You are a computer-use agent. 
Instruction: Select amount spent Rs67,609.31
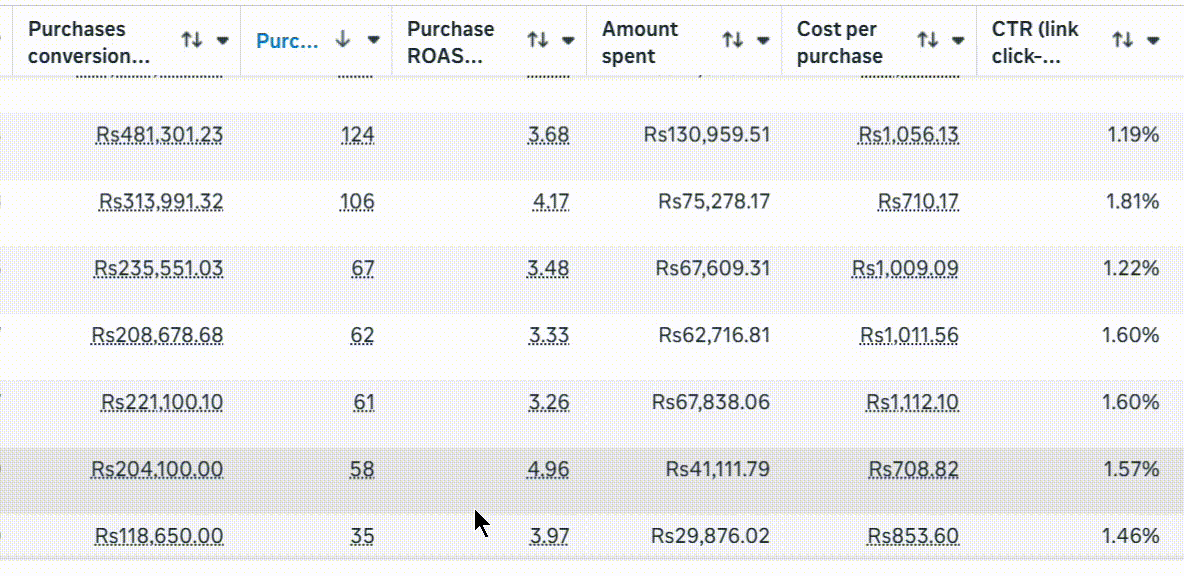[x=713, y=268]
